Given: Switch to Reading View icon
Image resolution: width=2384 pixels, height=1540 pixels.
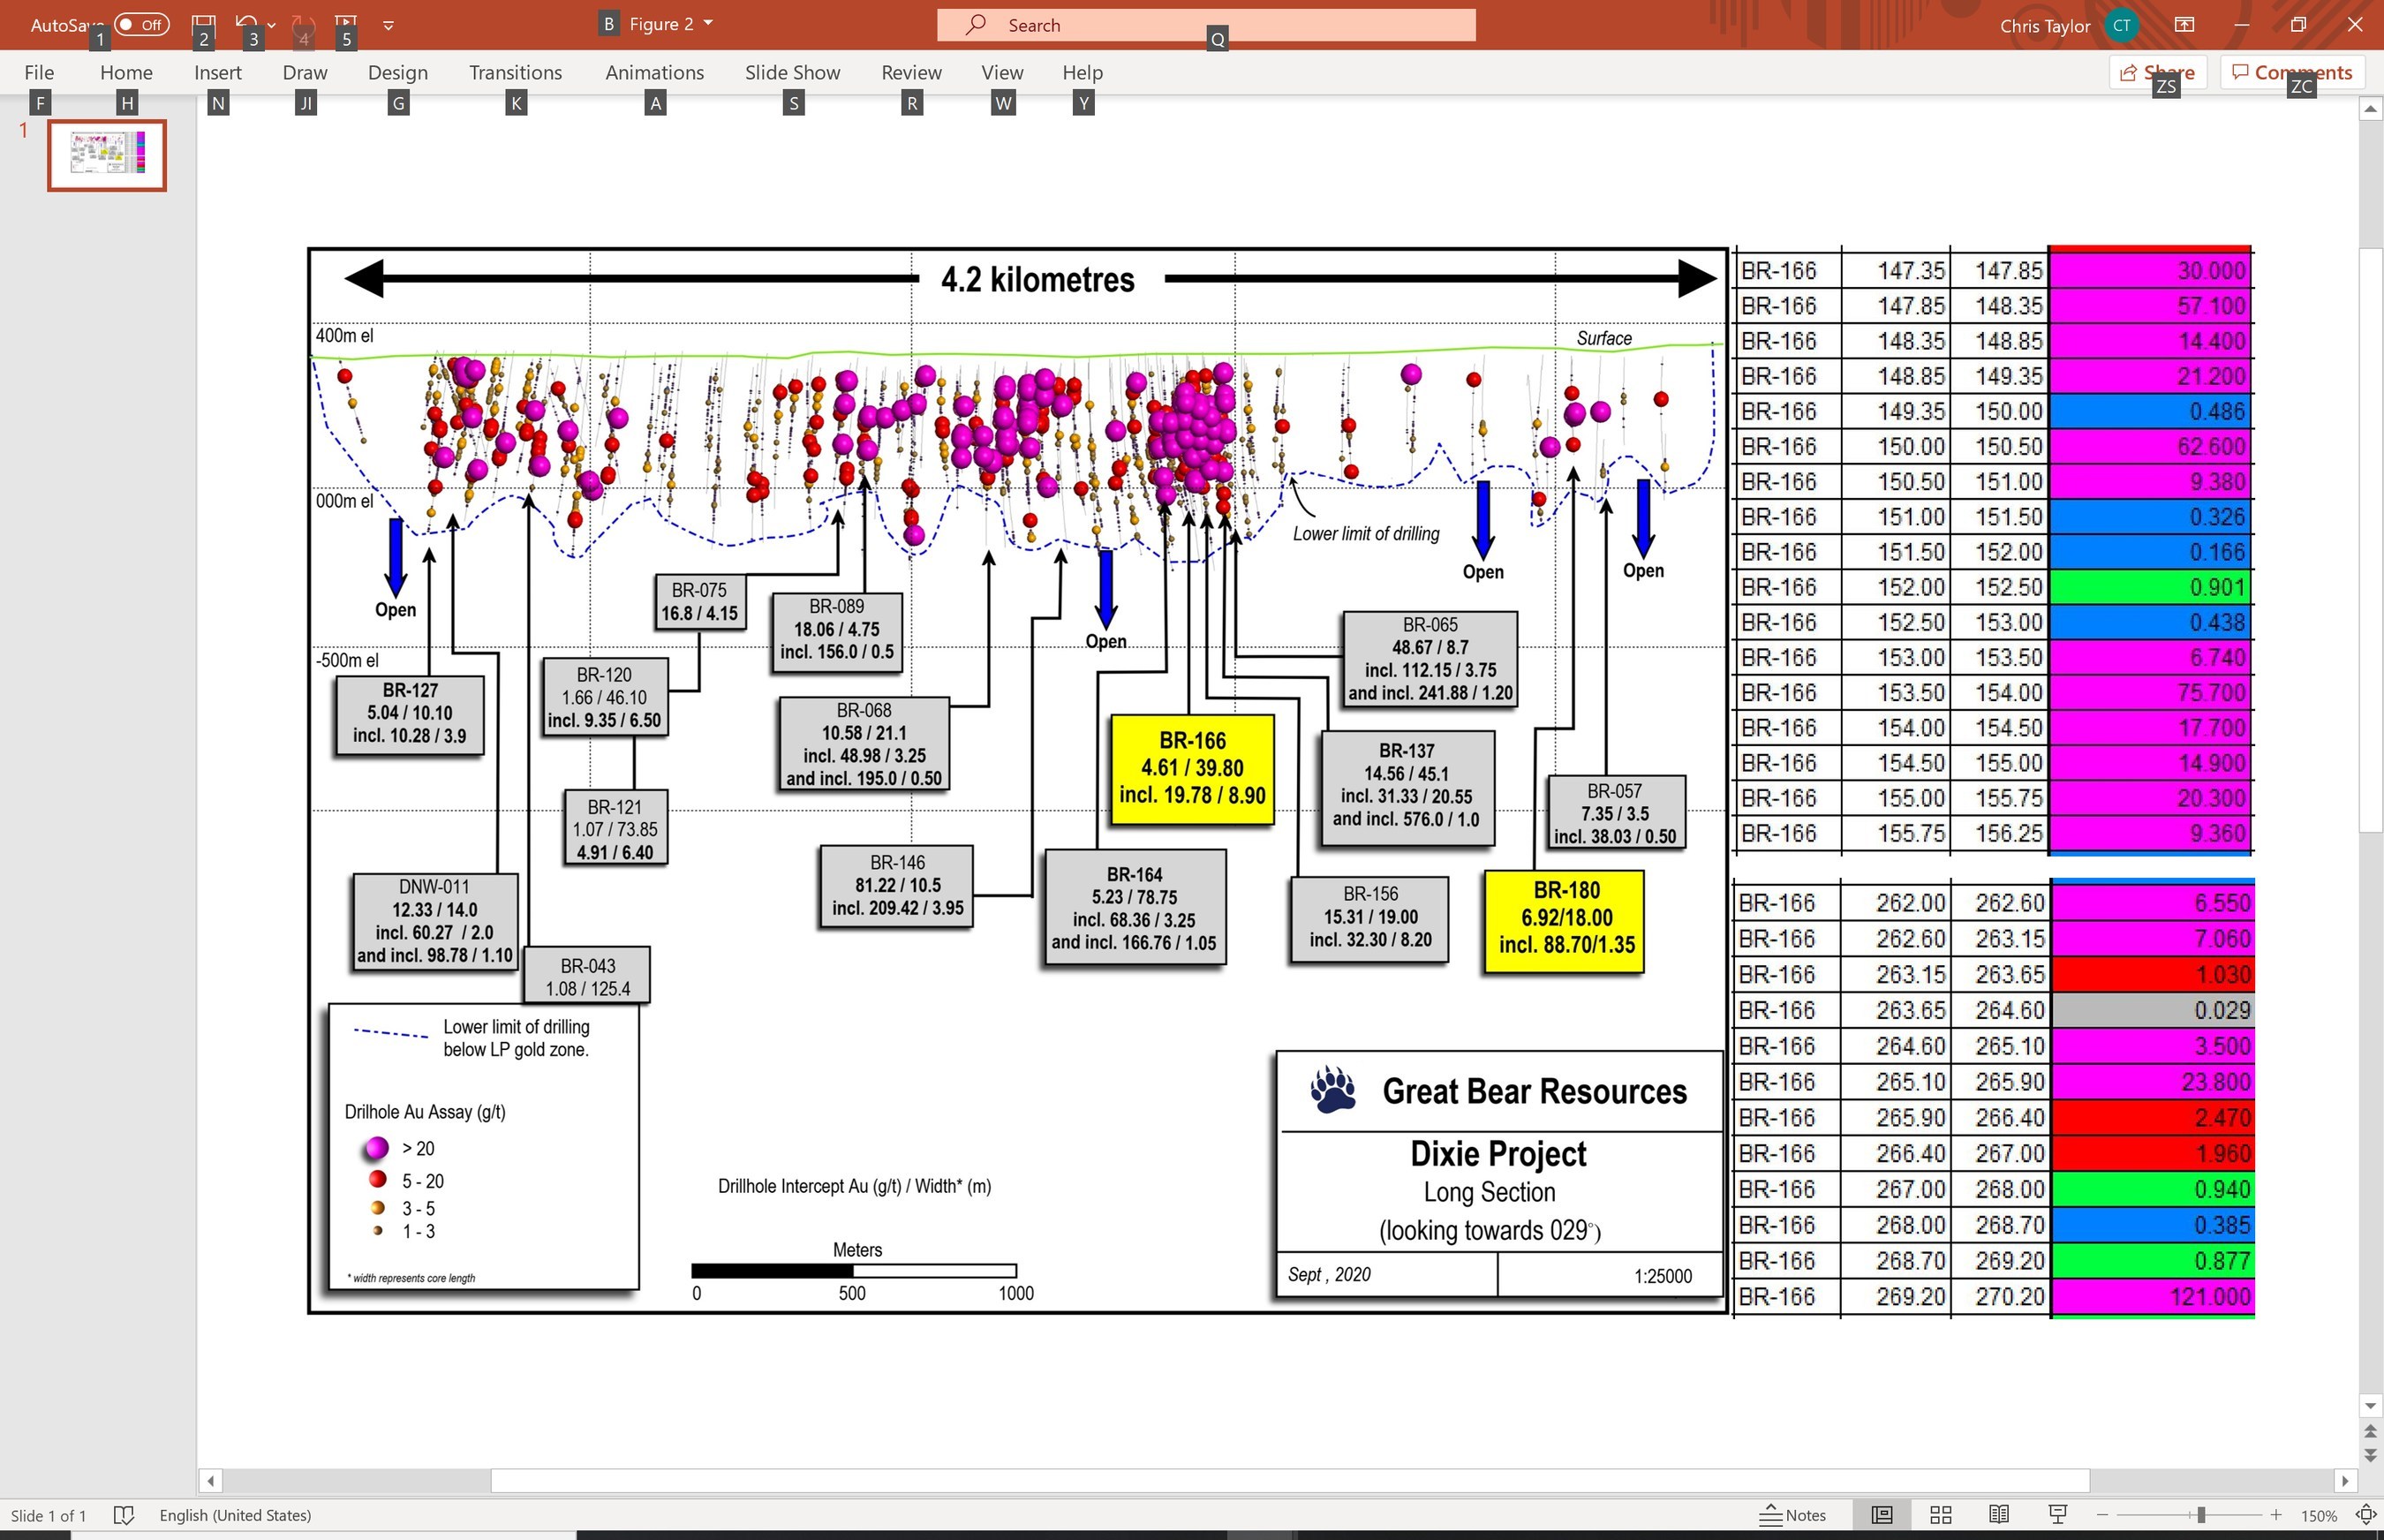Looking at the screenshot, I should click(x=1999, y=1515).
